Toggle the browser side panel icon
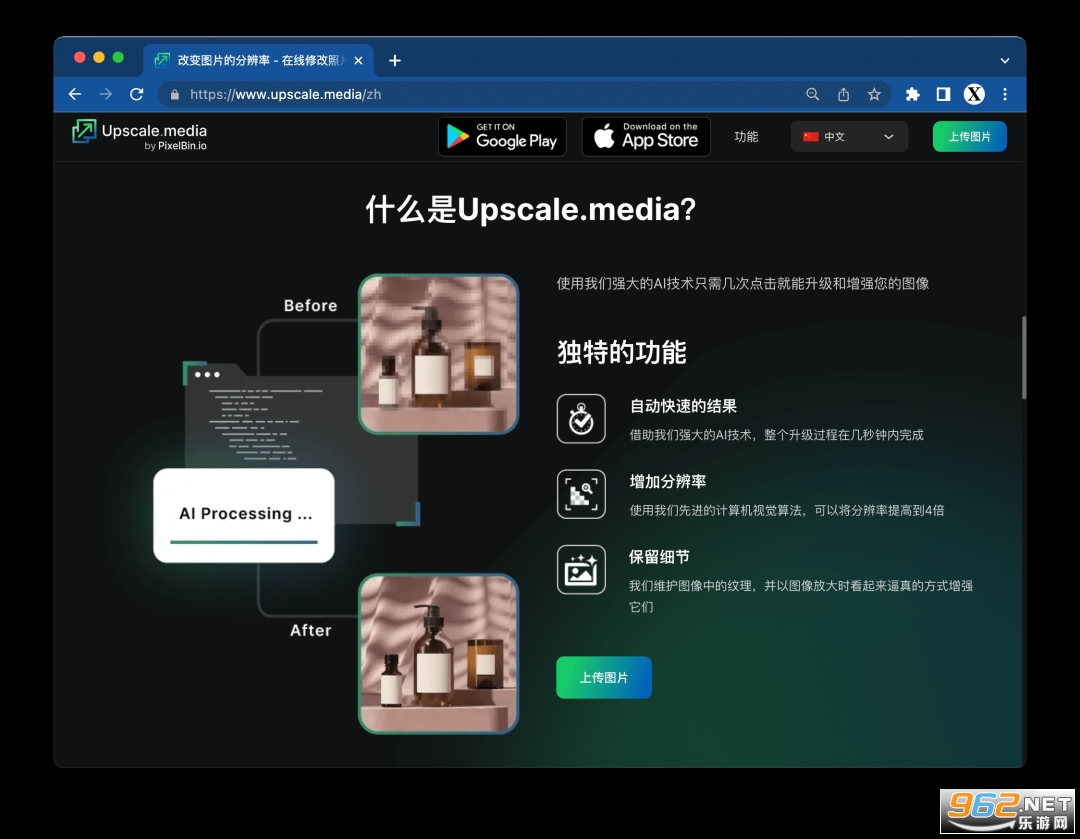1080x839 pixels. coord(943,94)
